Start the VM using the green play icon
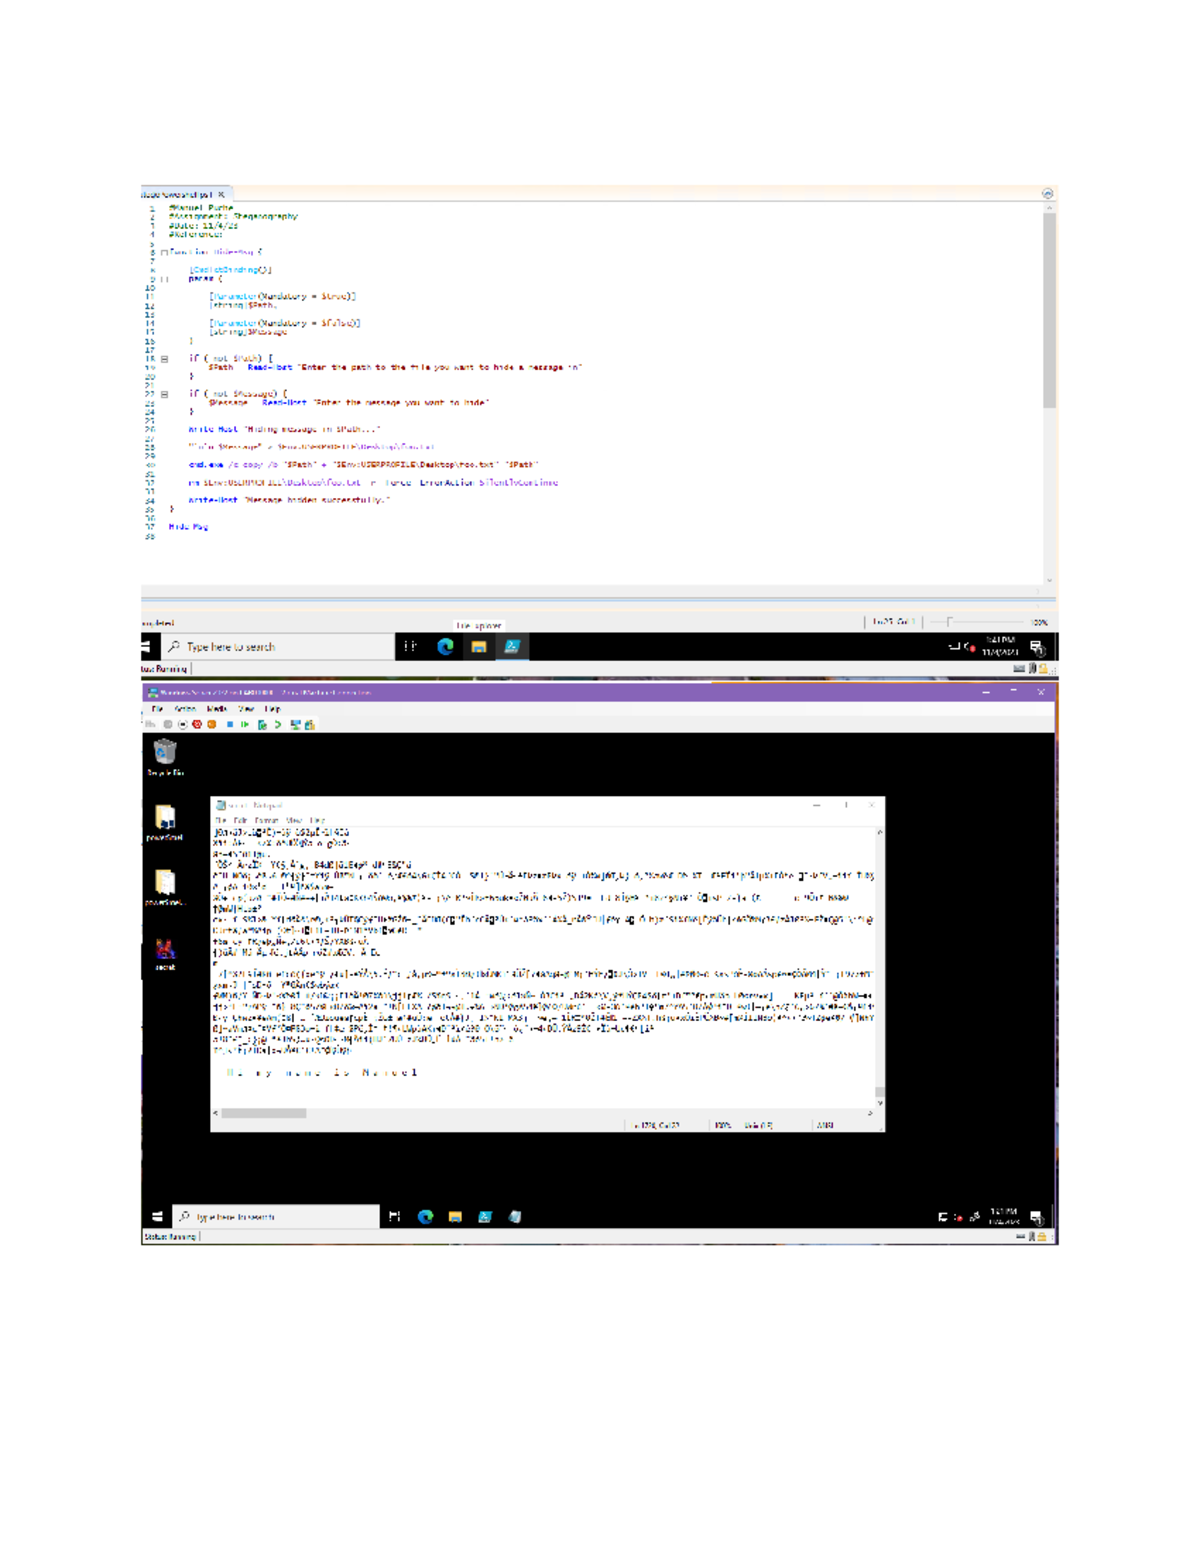Image resolution: width=1200 pixels, height=1553 pixels. (246, 723)
